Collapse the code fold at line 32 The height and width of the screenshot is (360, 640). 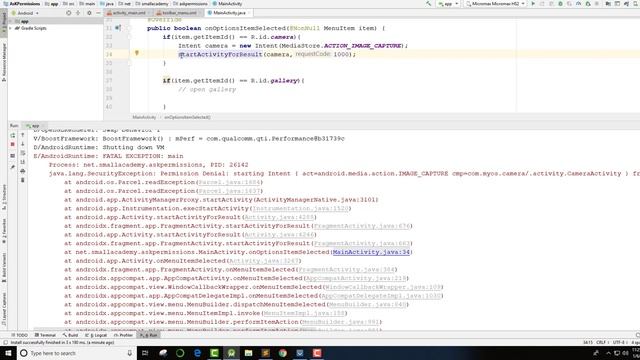click(x=130, y=37)
